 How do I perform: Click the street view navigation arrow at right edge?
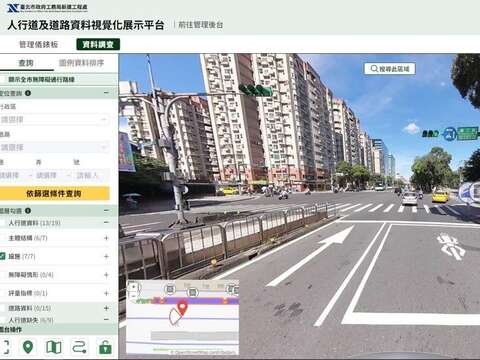click(x=469, y=192)
